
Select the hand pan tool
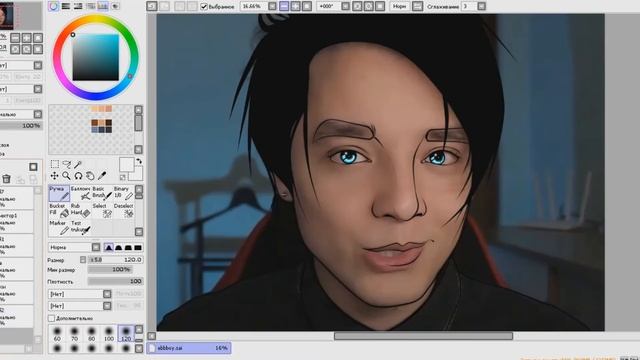pos(90,176)
